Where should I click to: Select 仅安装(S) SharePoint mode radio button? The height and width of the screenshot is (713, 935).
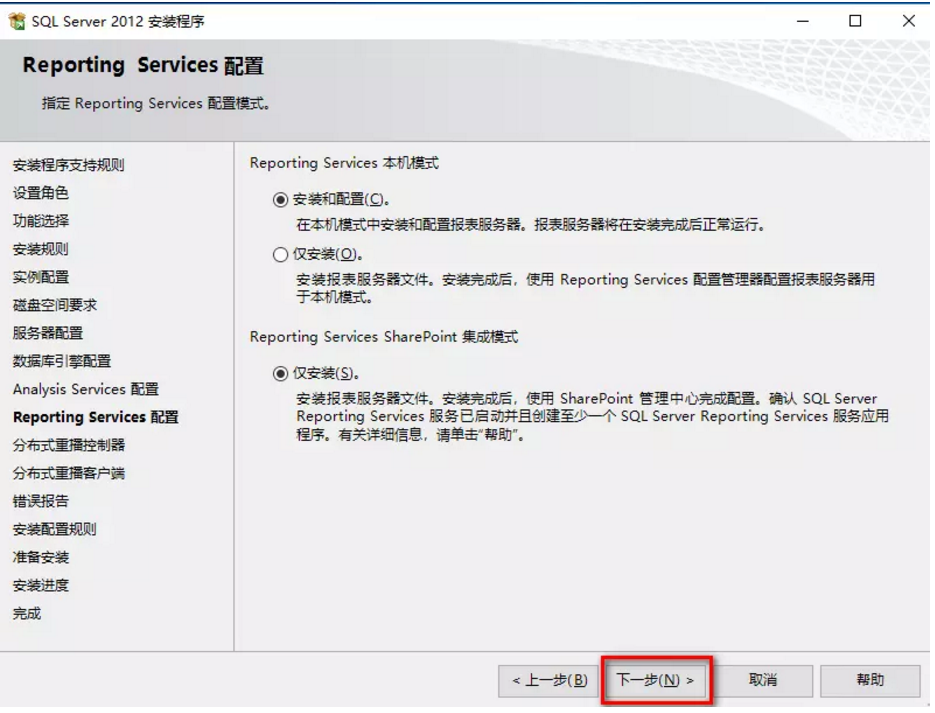(280, 374)
